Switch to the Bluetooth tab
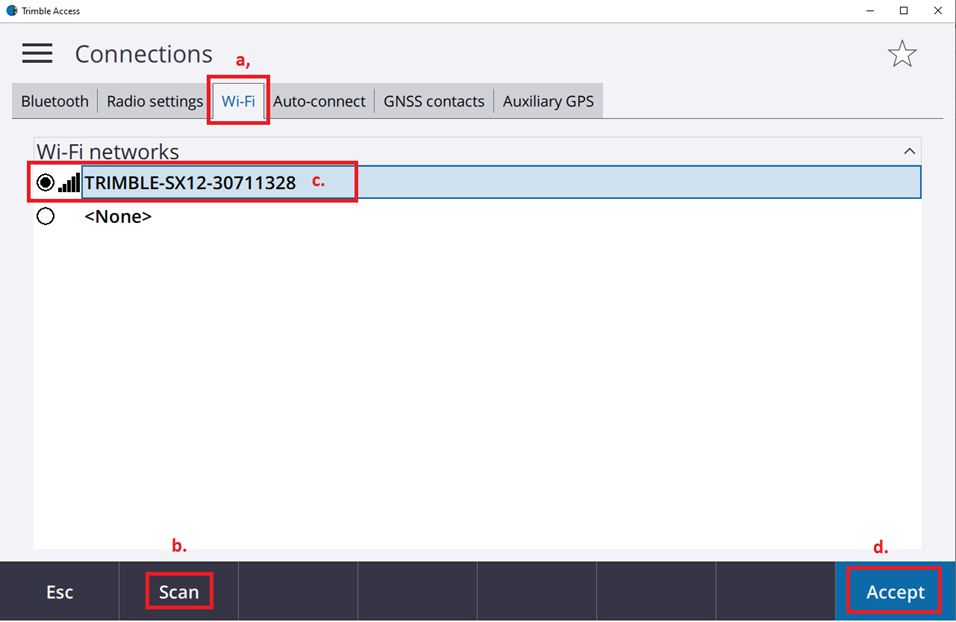Image resolution: width=956 pixels, height=622 pixels. [x=55, y=101]
